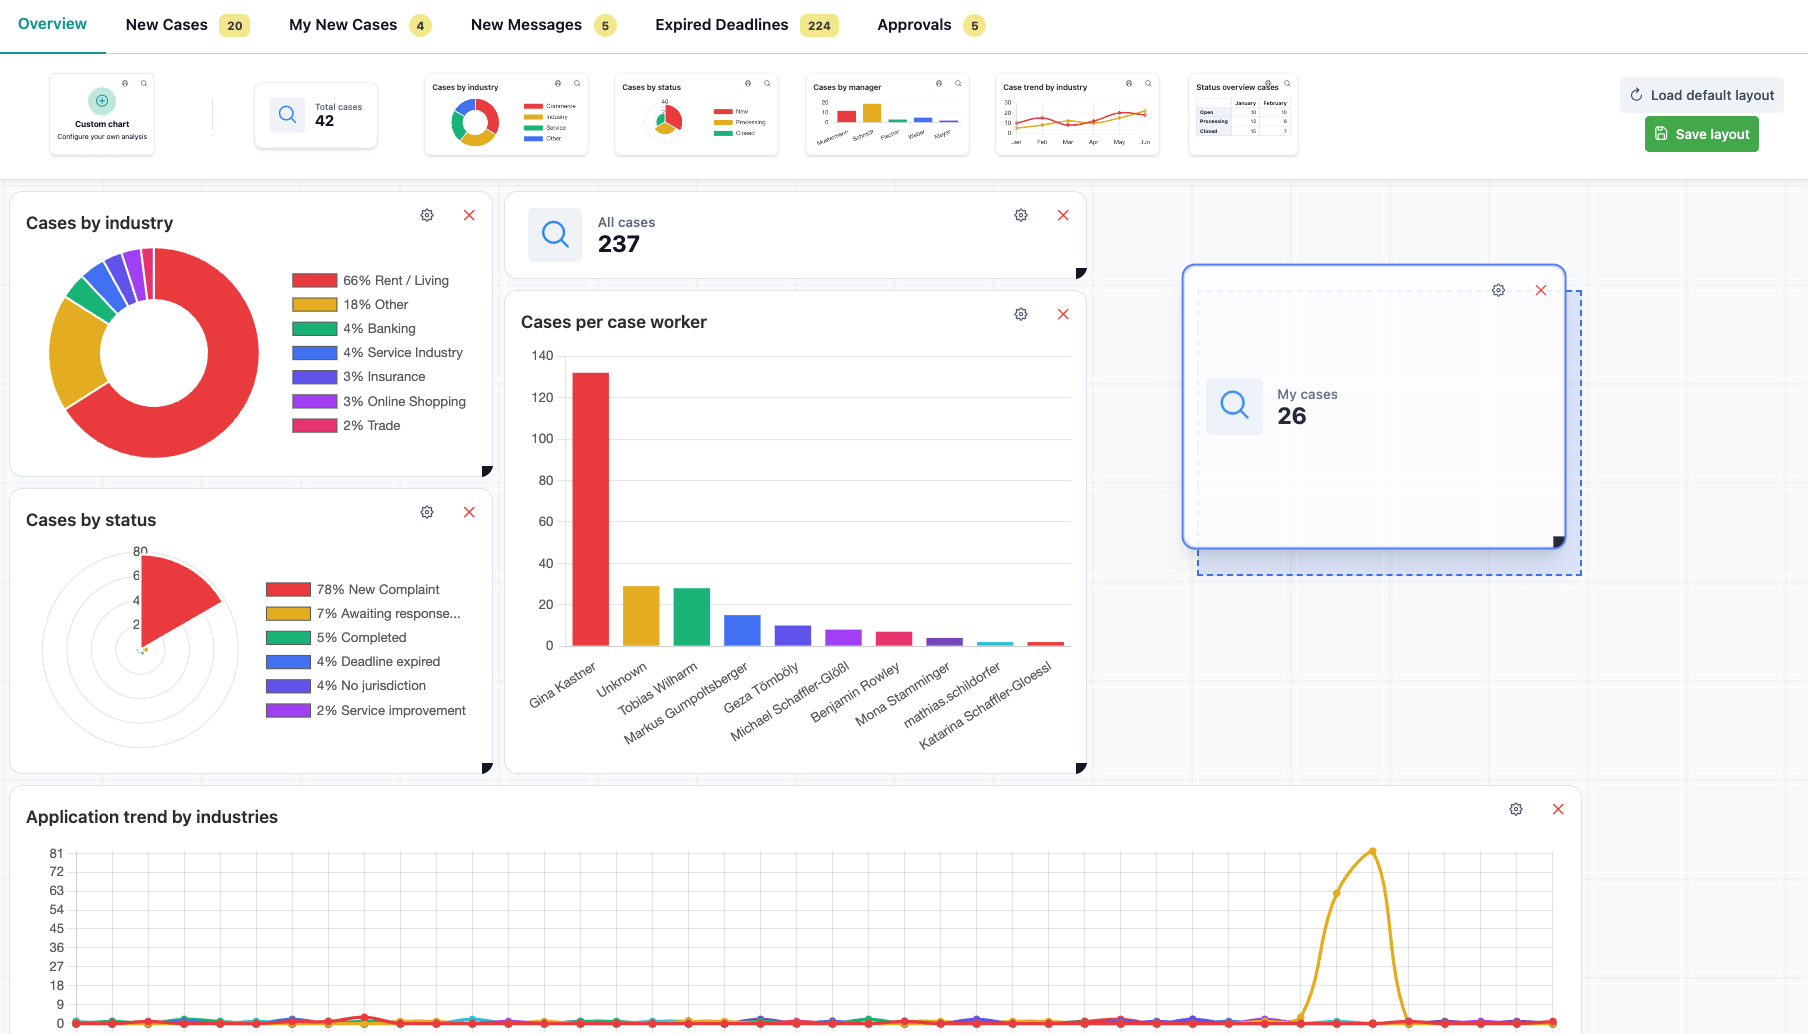Toggle the Deadline expired legend entry
Screen dimensions: 1808x1034
point(353,661)
